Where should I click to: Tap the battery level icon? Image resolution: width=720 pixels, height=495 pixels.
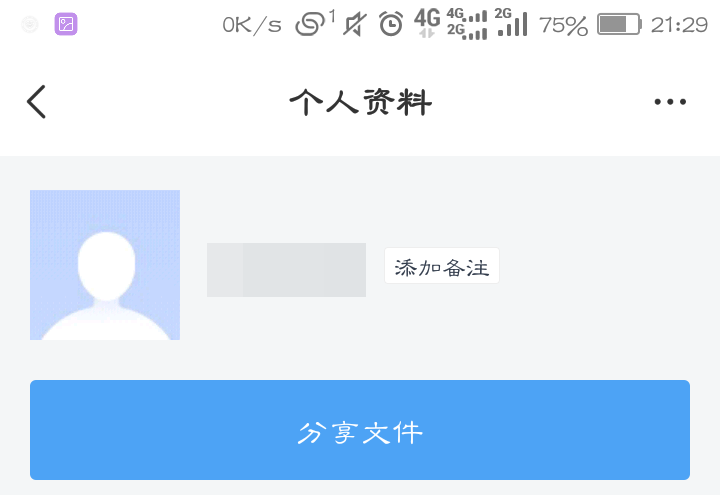(x=619, y=24)
